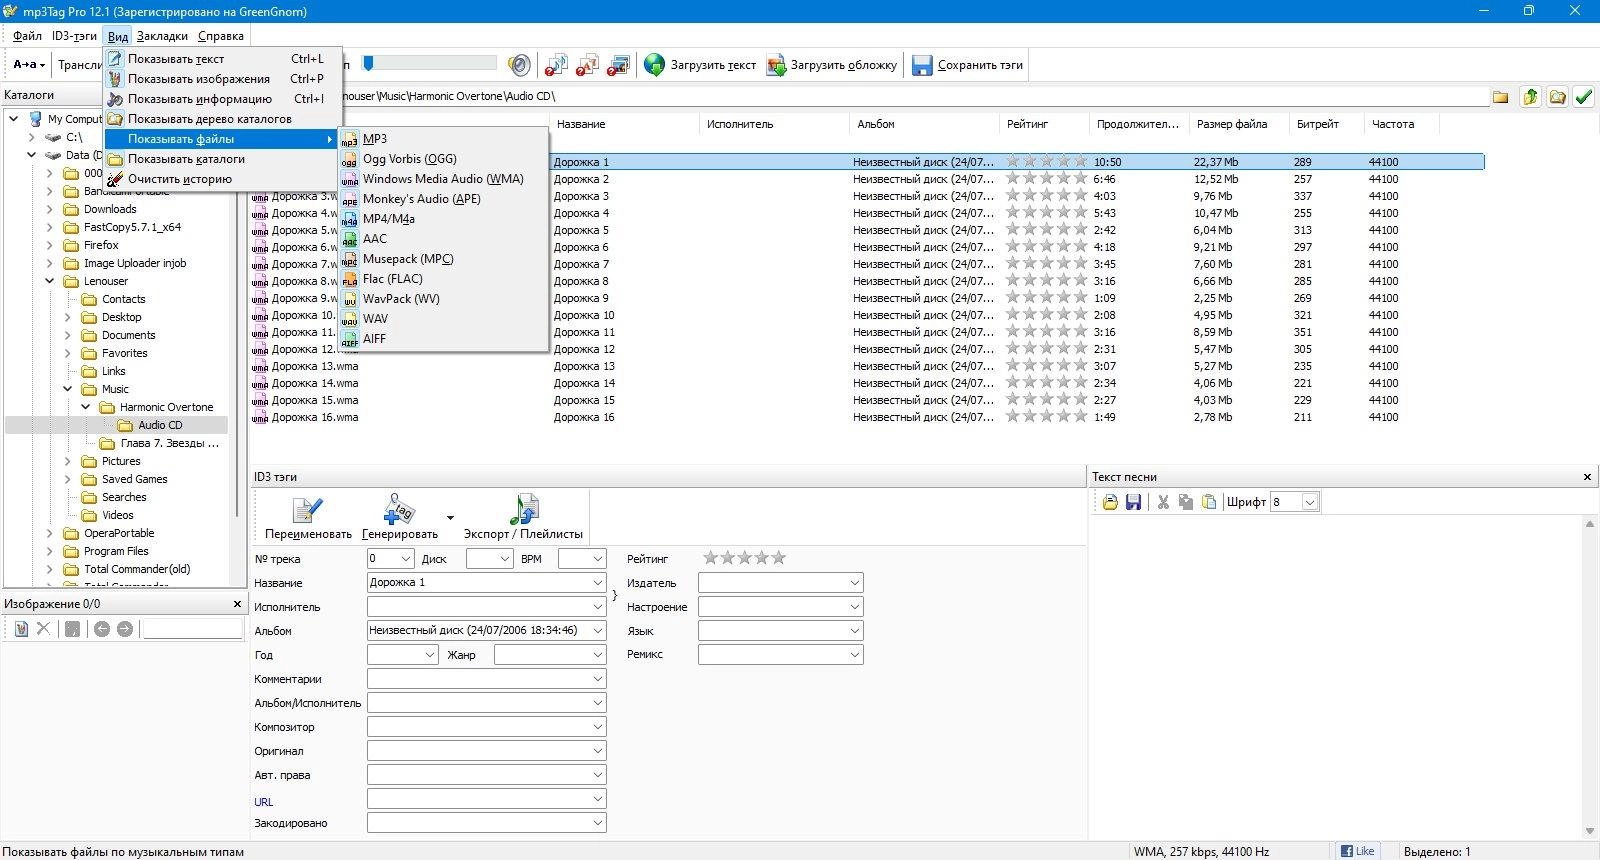Click the Переименовать rename icon
Image resolution: width=1600 pixels, height=860 pixels.
307,510
